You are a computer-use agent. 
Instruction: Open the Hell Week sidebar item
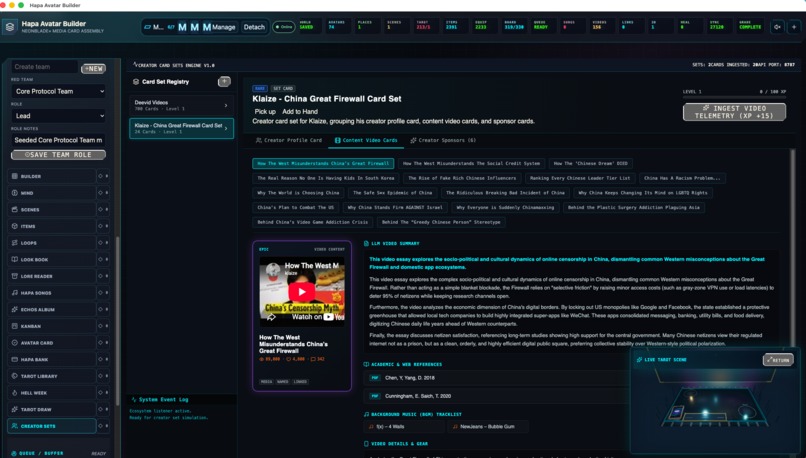[x=51, y=393]
